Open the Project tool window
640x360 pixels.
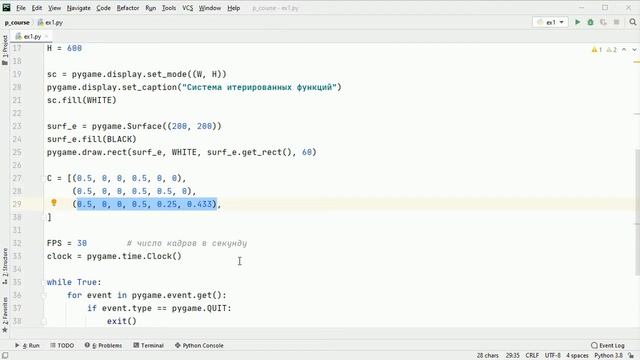click(x=5, y=50)
